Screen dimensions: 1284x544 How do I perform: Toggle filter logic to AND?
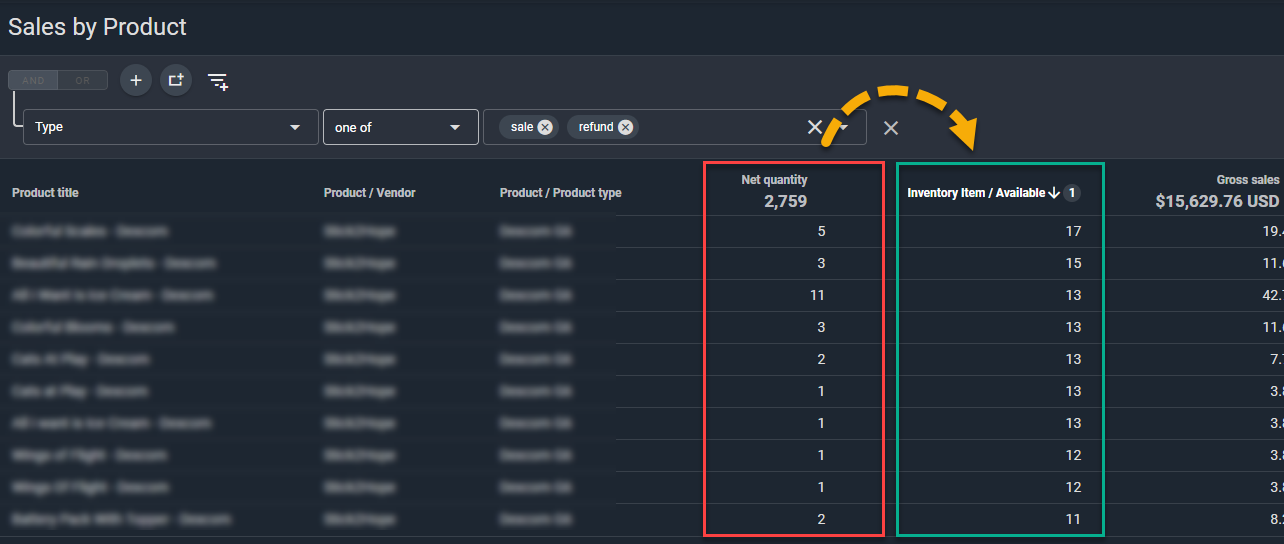coord(33,80)
